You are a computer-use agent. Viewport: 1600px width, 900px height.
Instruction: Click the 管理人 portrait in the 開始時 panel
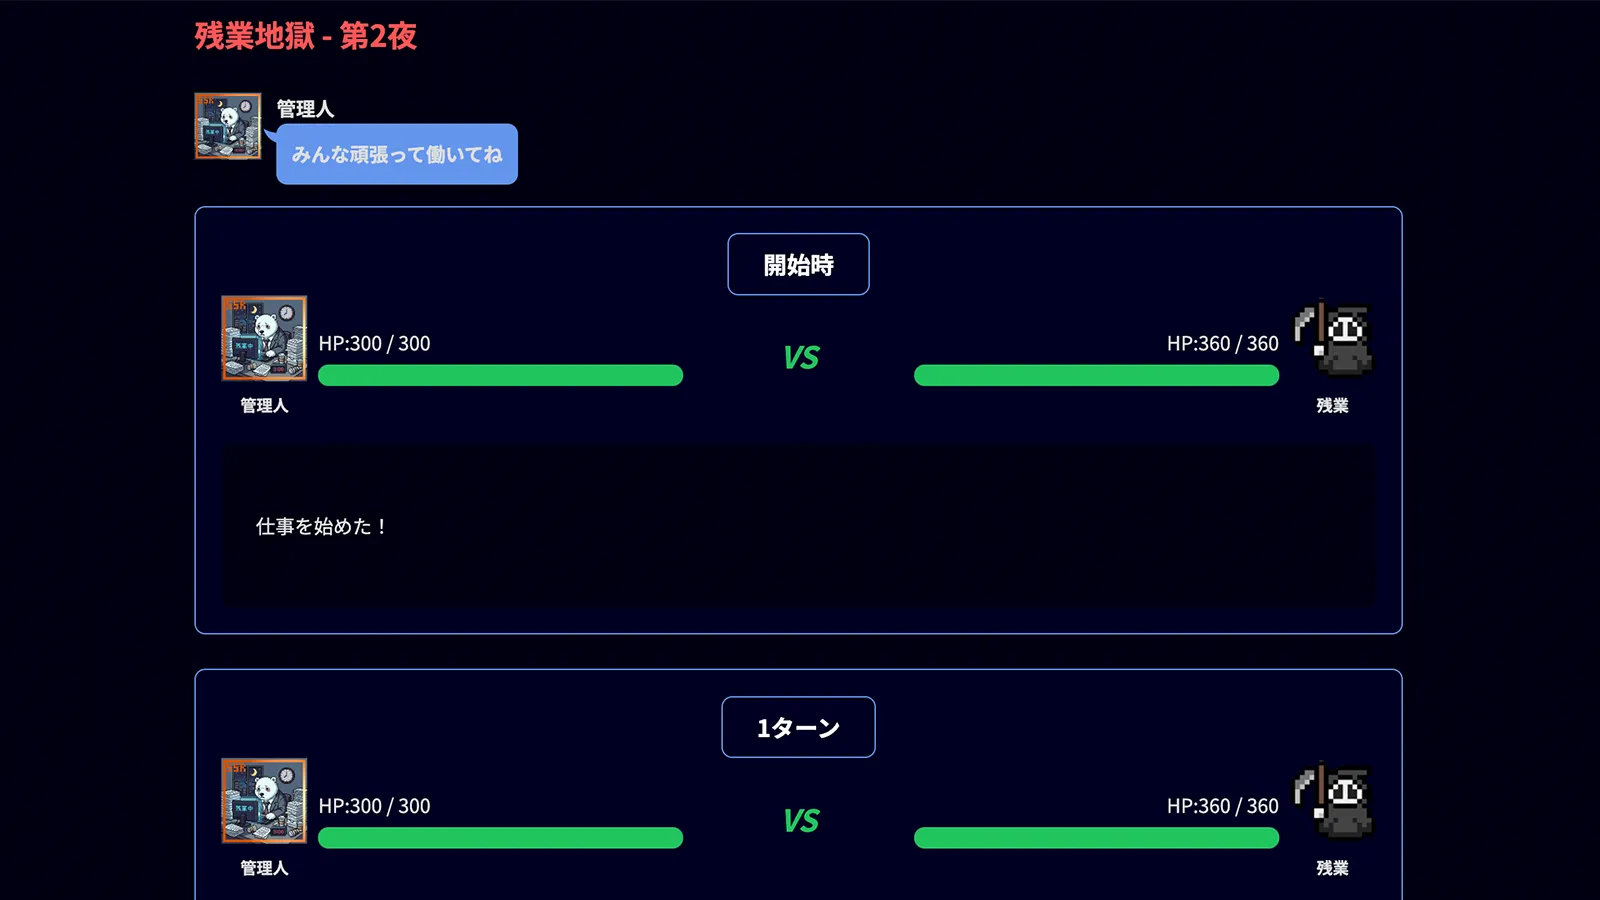(264, 338)
